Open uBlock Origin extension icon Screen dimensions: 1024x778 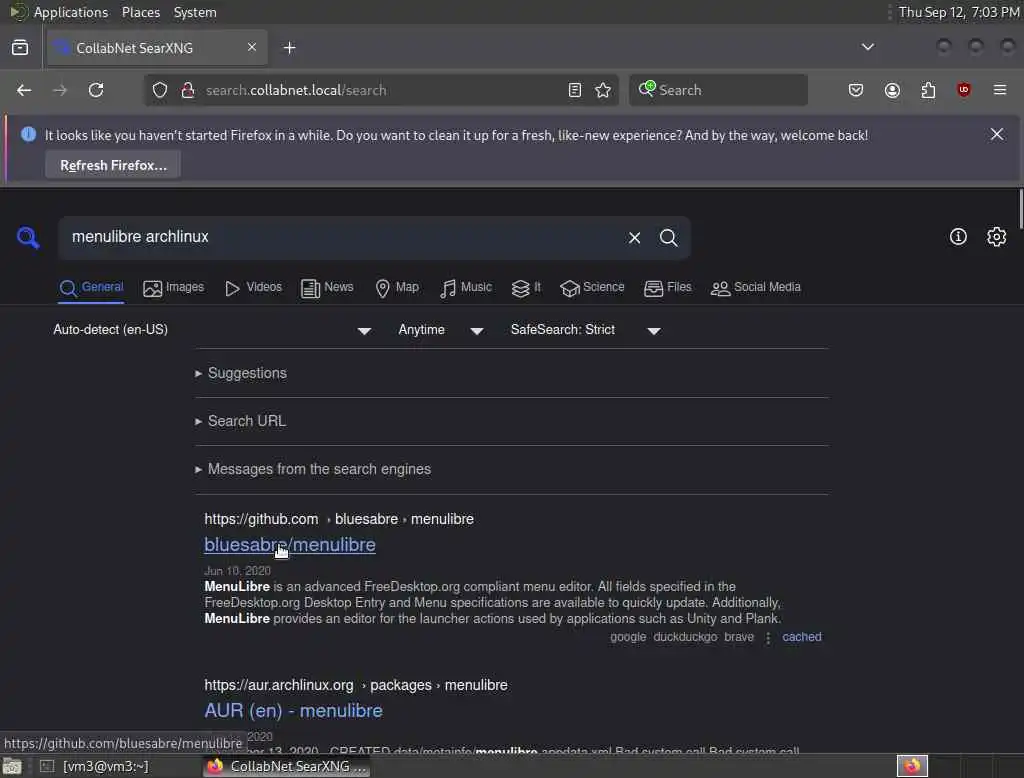tap(964, 90)
